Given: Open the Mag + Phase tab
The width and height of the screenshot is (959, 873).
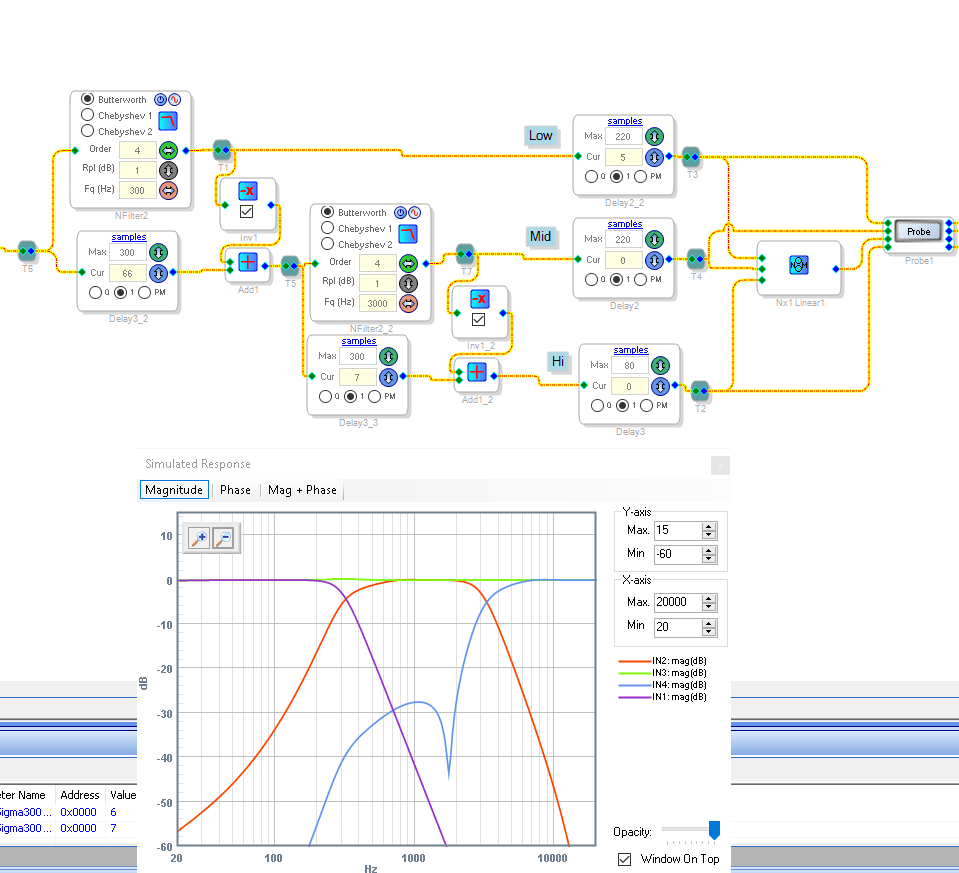Looking at the screenshot, I should pos(302,490).
